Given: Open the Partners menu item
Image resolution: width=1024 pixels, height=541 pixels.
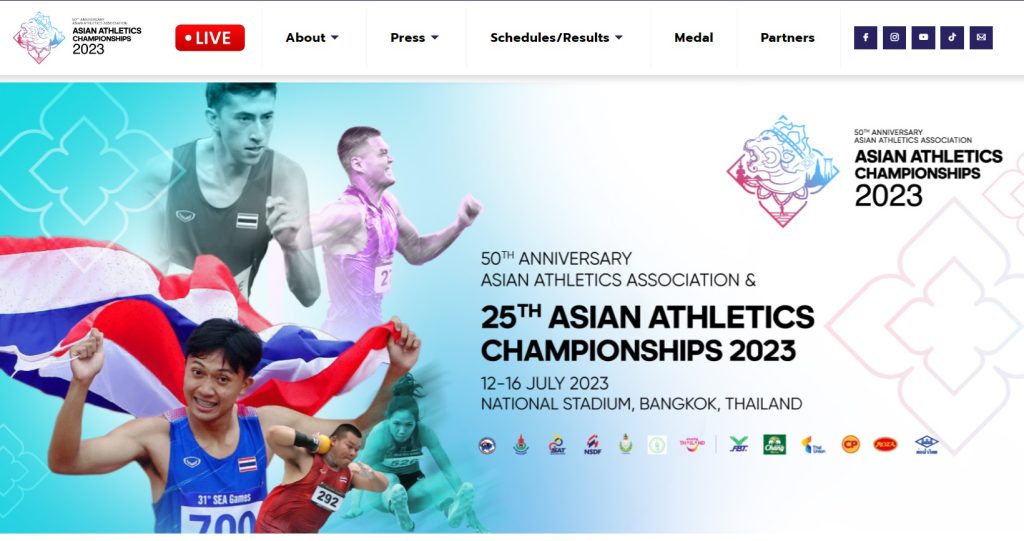Looking at the screenshot, I should click(788, 38).
